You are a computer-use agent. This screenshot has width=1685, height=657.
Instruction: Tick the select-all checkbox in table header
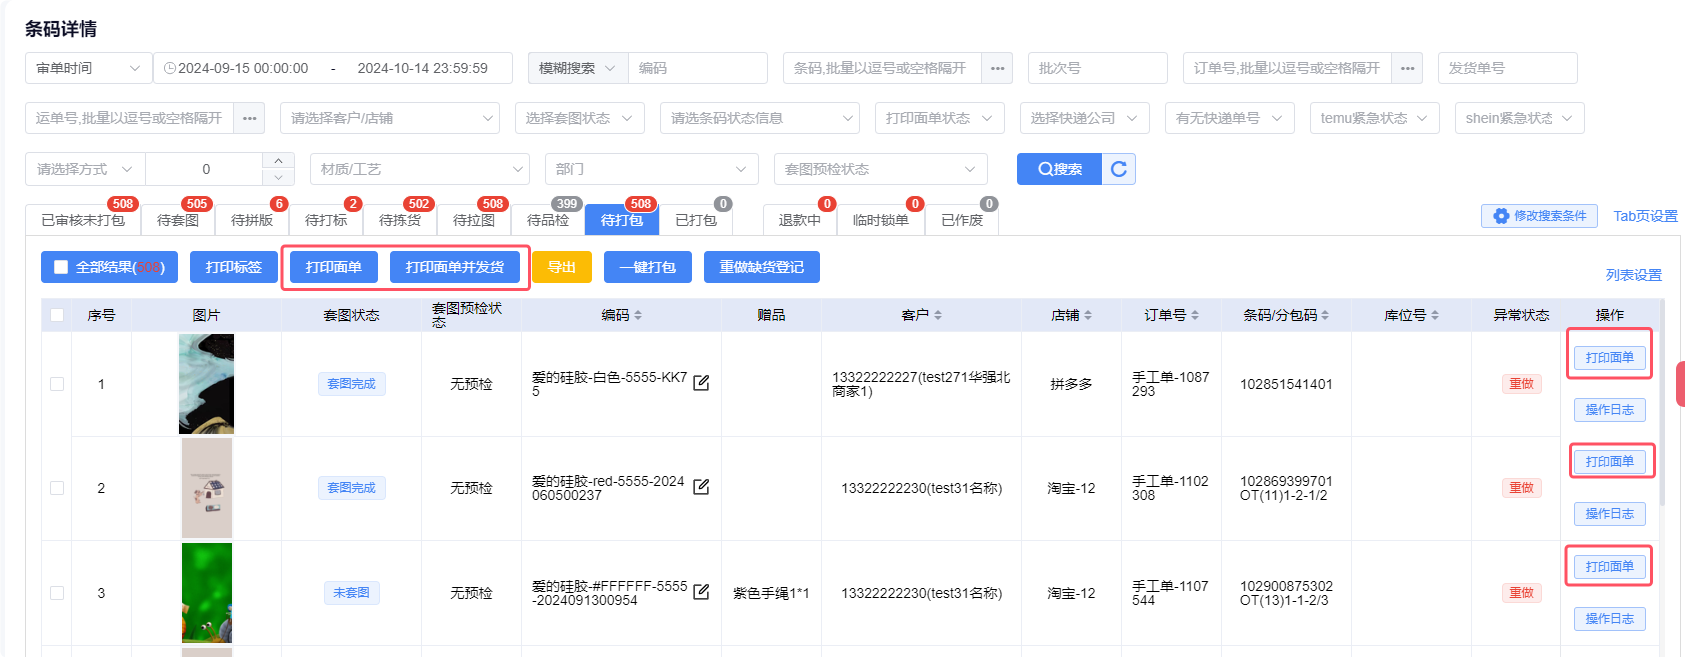coord(57,315)
